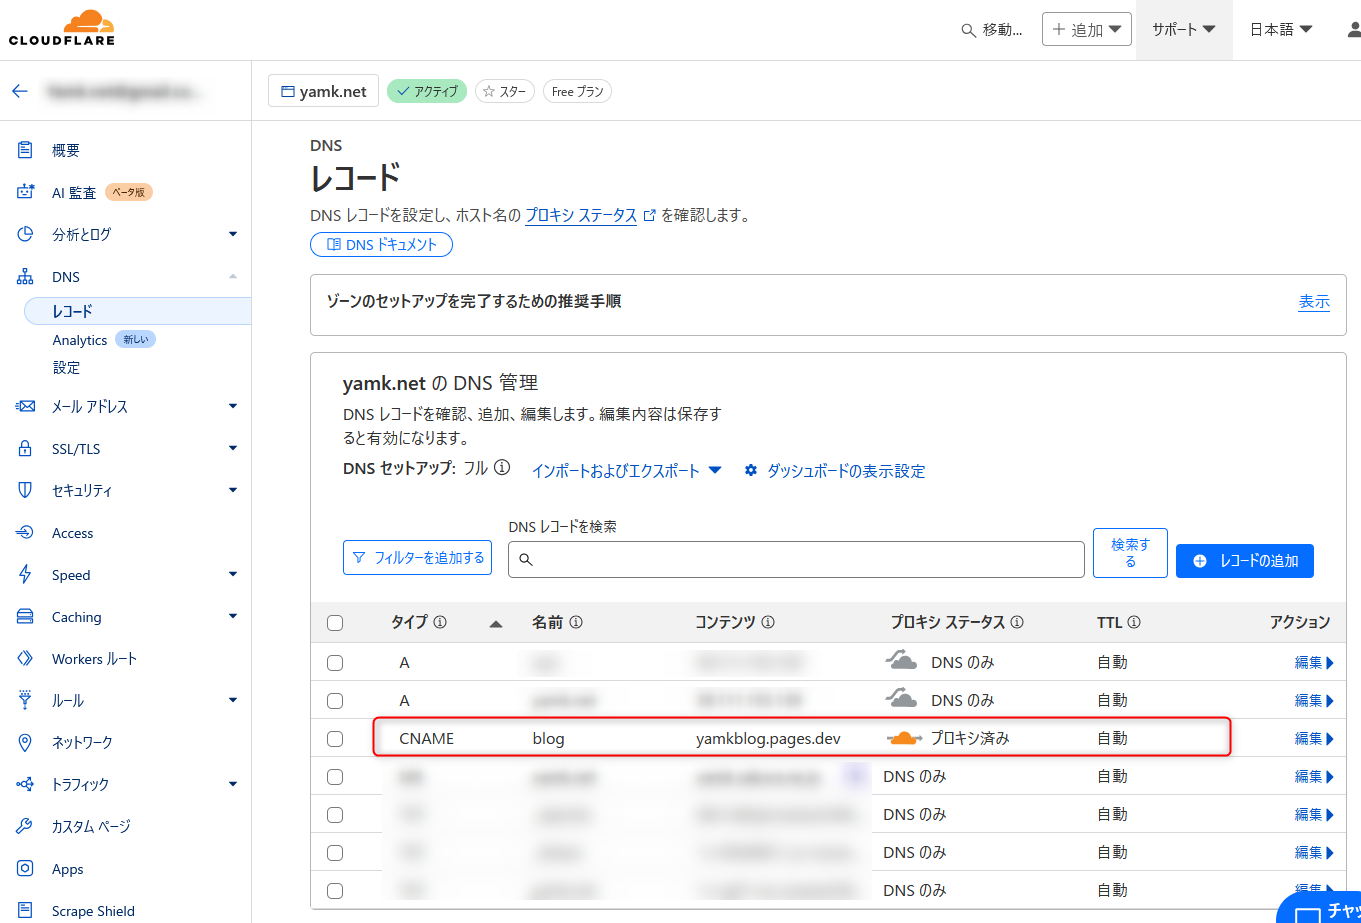Screen dimensions: 1361x923
Task: Collapse the DNS sidebar section
Action: click(x=233, y=277)
